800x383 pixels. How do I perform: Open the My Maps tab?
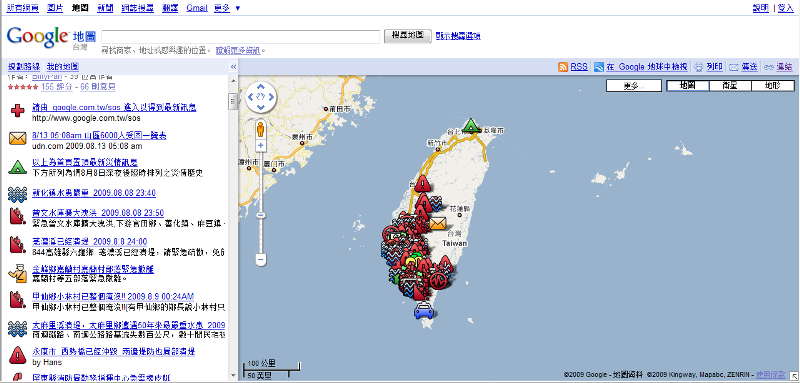click(x=62, y=67)
